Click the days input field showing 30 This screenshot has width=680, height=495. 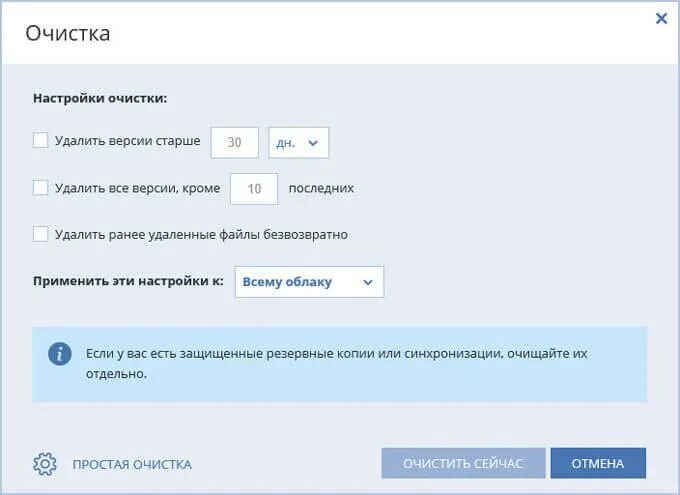pos(235,143)
